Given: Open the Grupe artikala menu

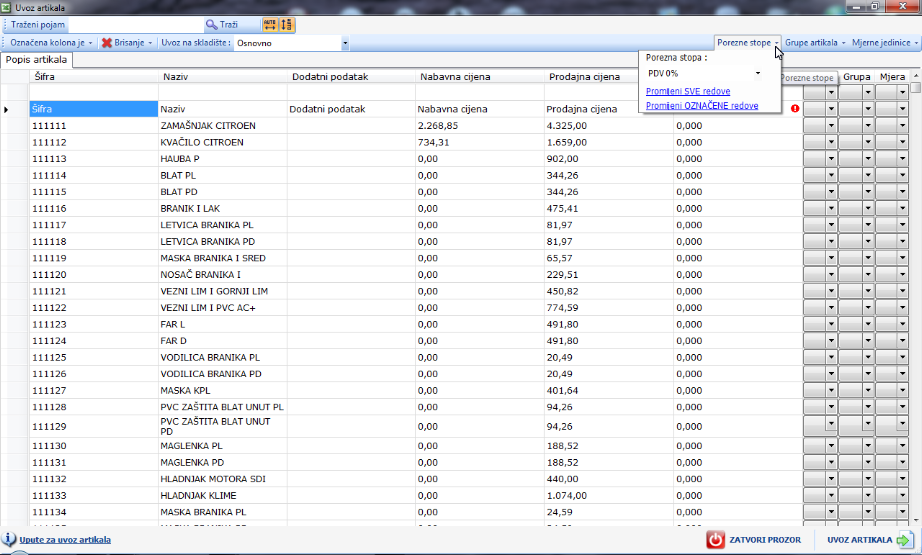Looking at the screenshot, I should [815, 43].
